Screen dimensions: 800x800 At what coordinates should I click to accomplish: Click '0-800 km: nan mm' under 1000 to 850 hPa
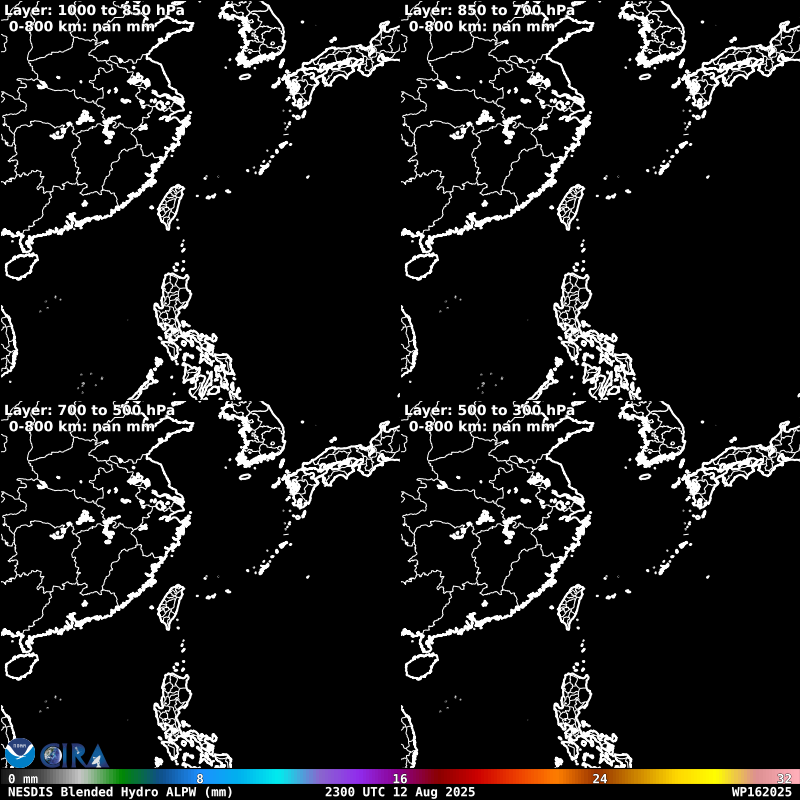coord(82,27)
